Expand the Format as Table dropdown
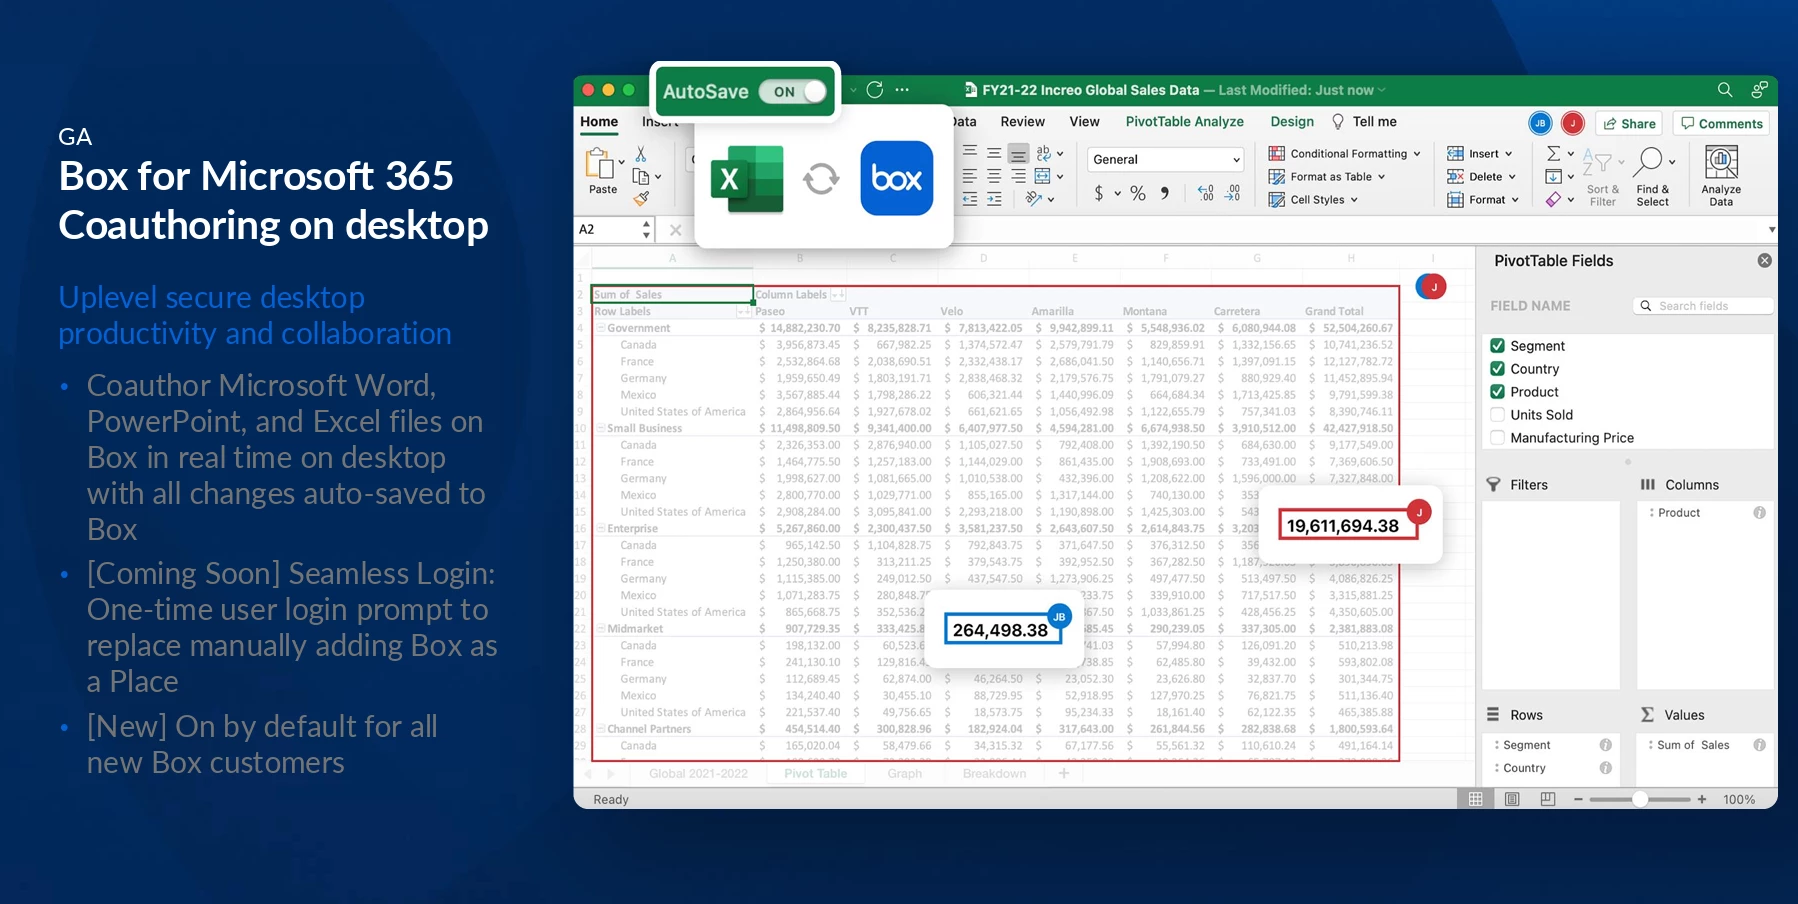 (x=1382, y=177)
